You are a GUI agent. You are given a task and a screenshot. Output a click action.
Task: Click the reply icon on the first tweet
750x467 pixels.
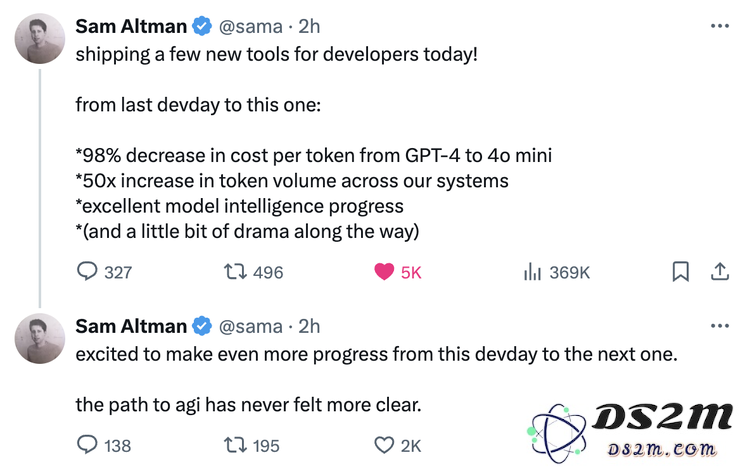(87, 271)
